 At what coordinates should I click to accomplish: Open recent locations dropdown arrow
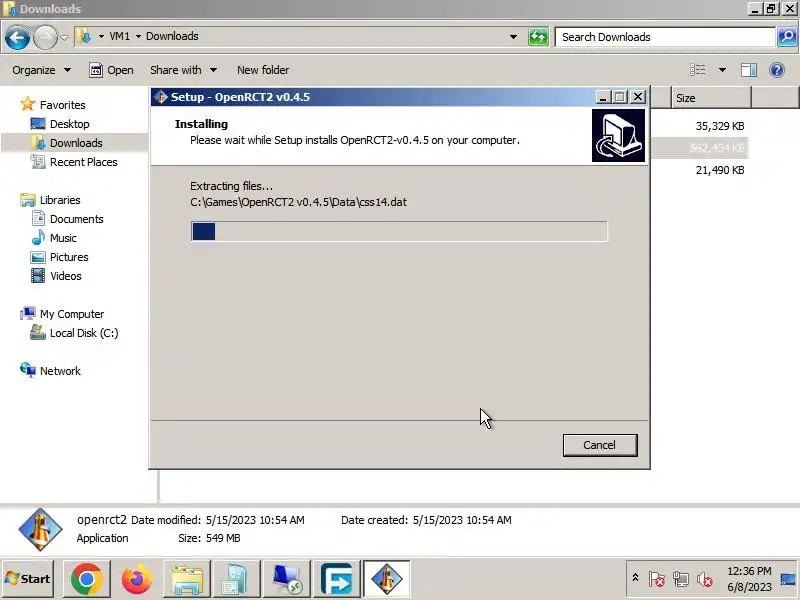pos(65,37)
